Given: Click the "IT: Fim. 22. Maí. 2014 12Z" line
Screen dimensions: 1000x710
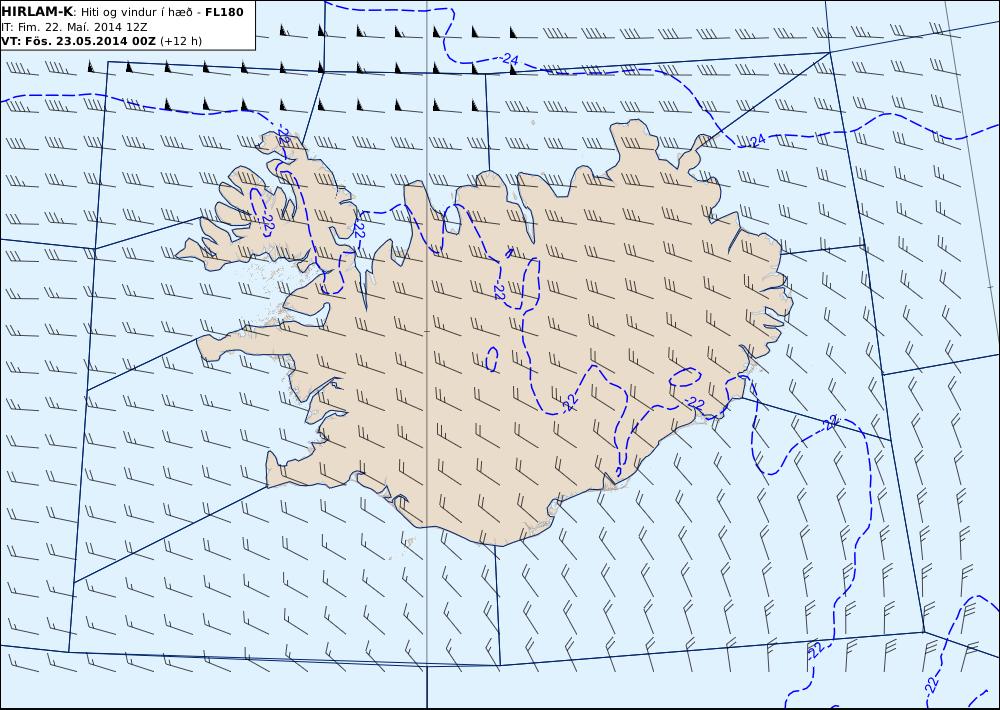Looking at the screenshot, I should click(x=75, y=27).
